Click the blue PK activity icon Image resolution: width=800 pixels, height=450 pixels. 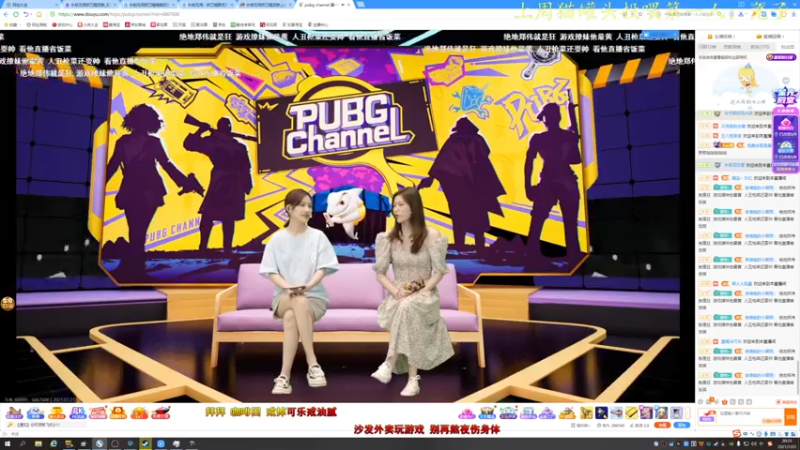[78, 412]
